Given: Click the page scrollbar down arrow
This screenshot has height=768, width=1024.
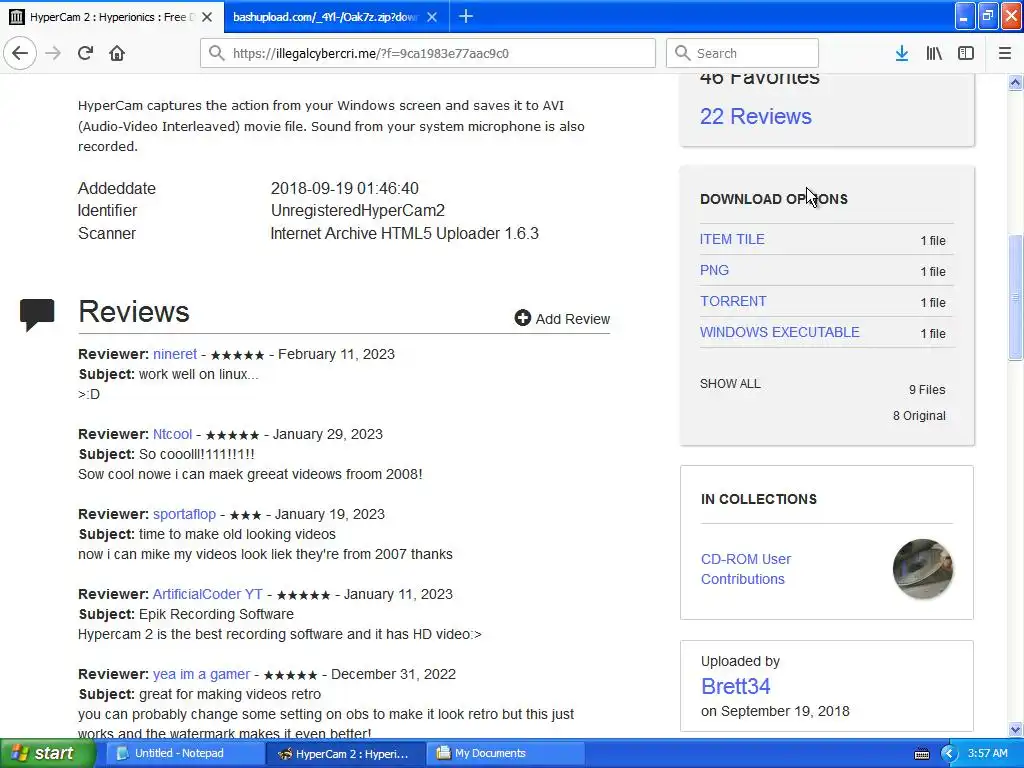Looking at the screenshot, I should click(1015, 729).
